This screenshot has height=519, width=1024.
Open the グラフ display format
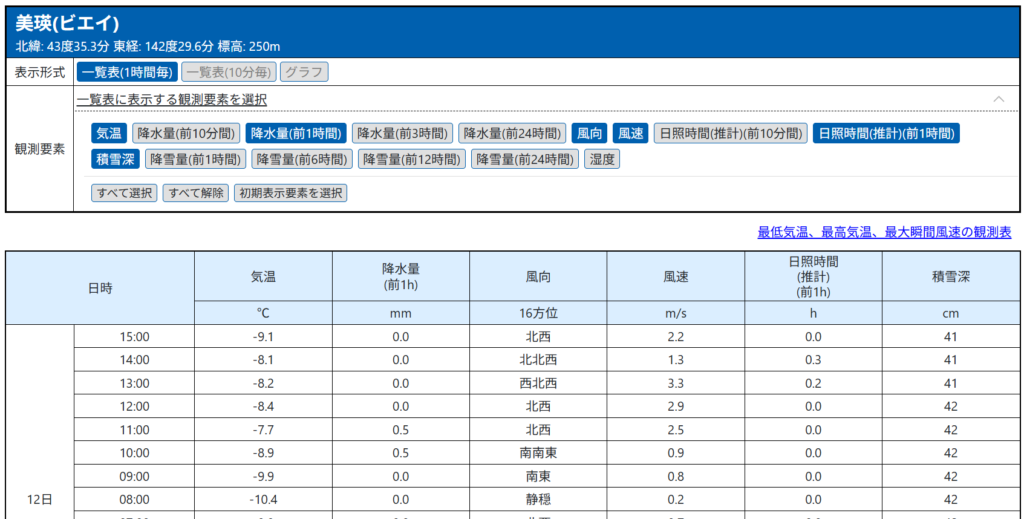303,72
